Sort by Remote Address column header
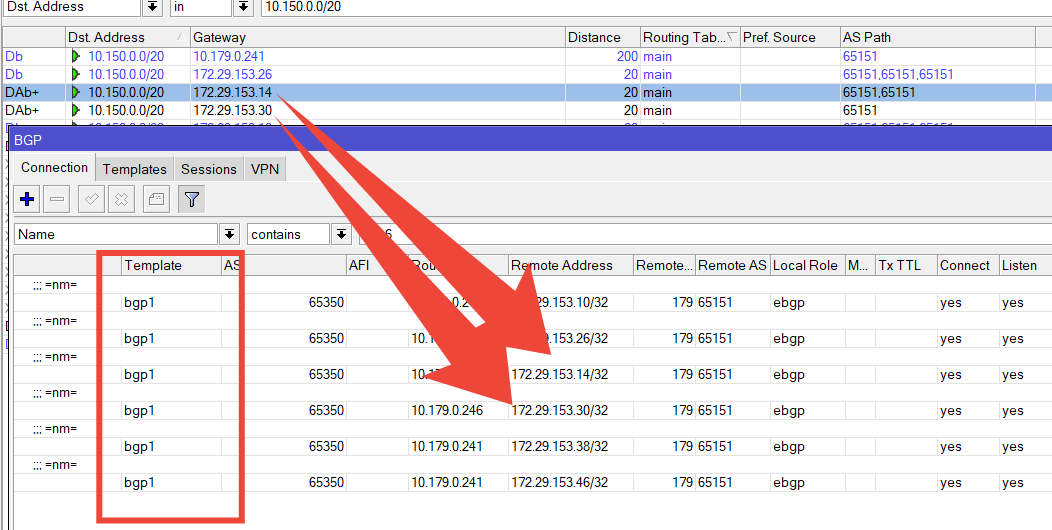 (x=571, y=265)
